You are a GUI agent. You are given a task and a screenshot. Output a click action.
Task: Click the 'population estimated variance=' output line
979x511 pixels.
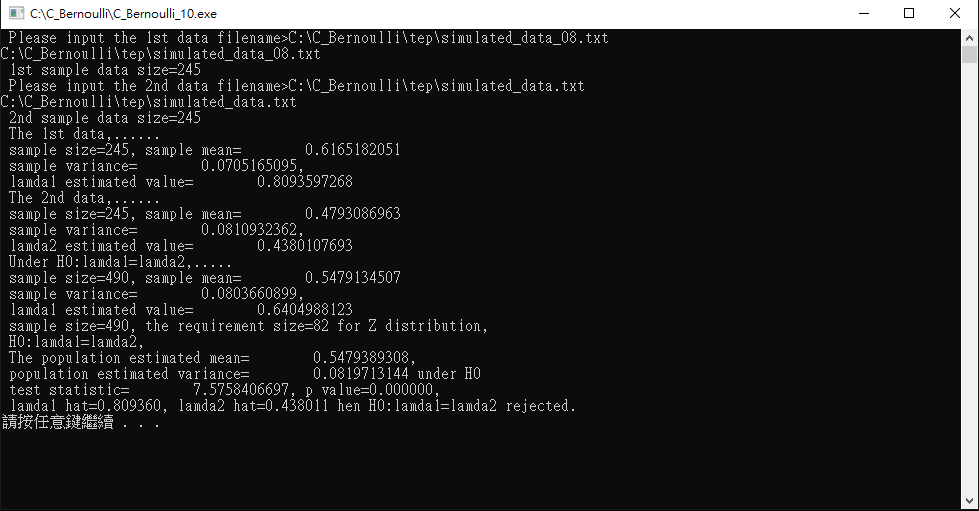[x=245, y=374]
